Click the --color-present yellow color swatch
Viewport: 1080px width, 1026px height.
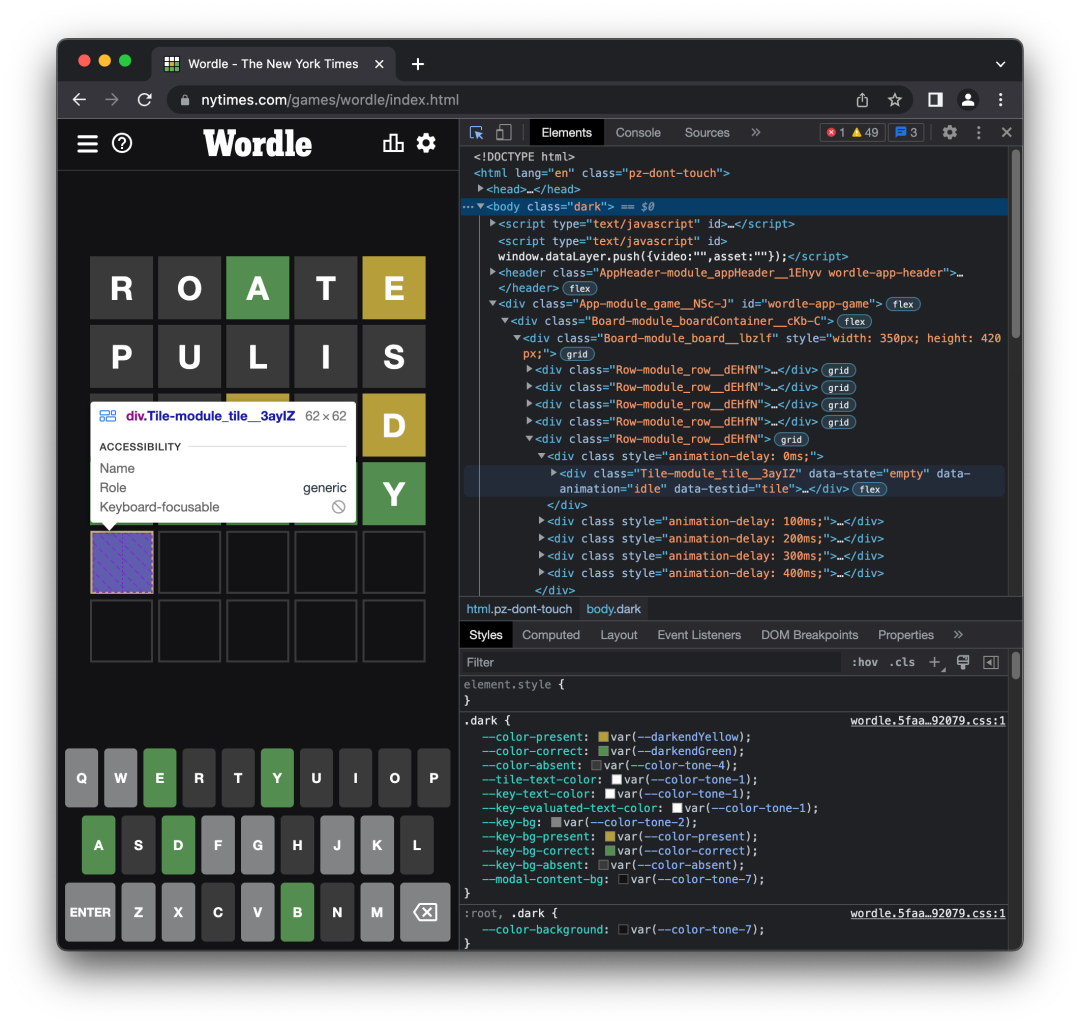click(x=603, y=737)
